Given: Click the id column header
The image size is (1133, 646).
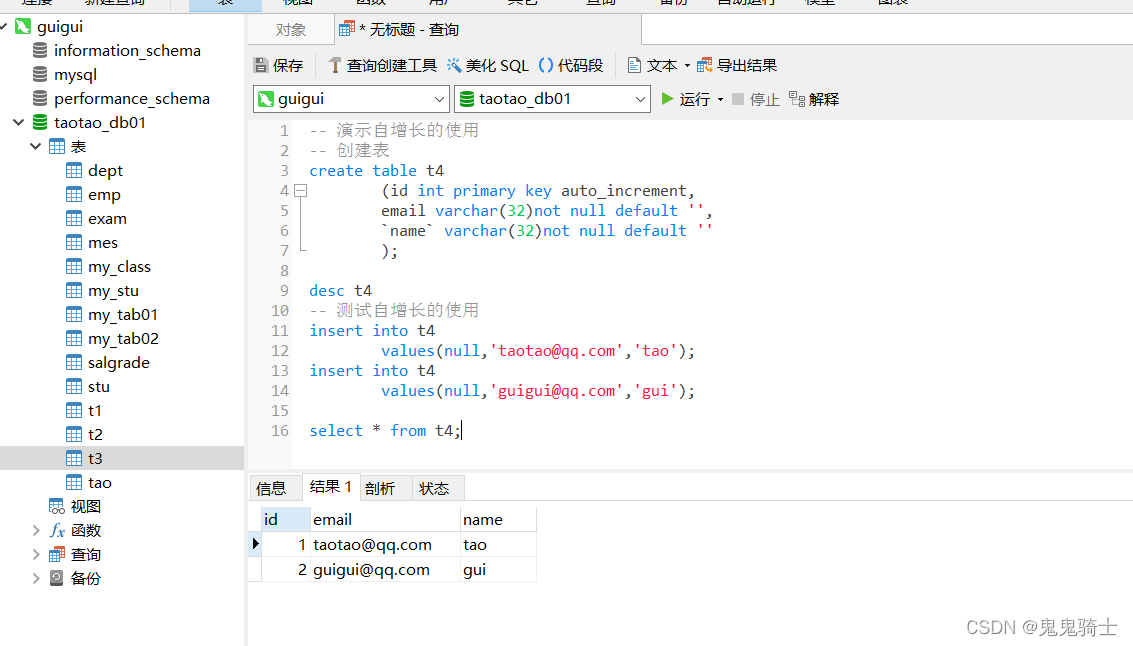Looking at the screenshot, I should 285,520.
